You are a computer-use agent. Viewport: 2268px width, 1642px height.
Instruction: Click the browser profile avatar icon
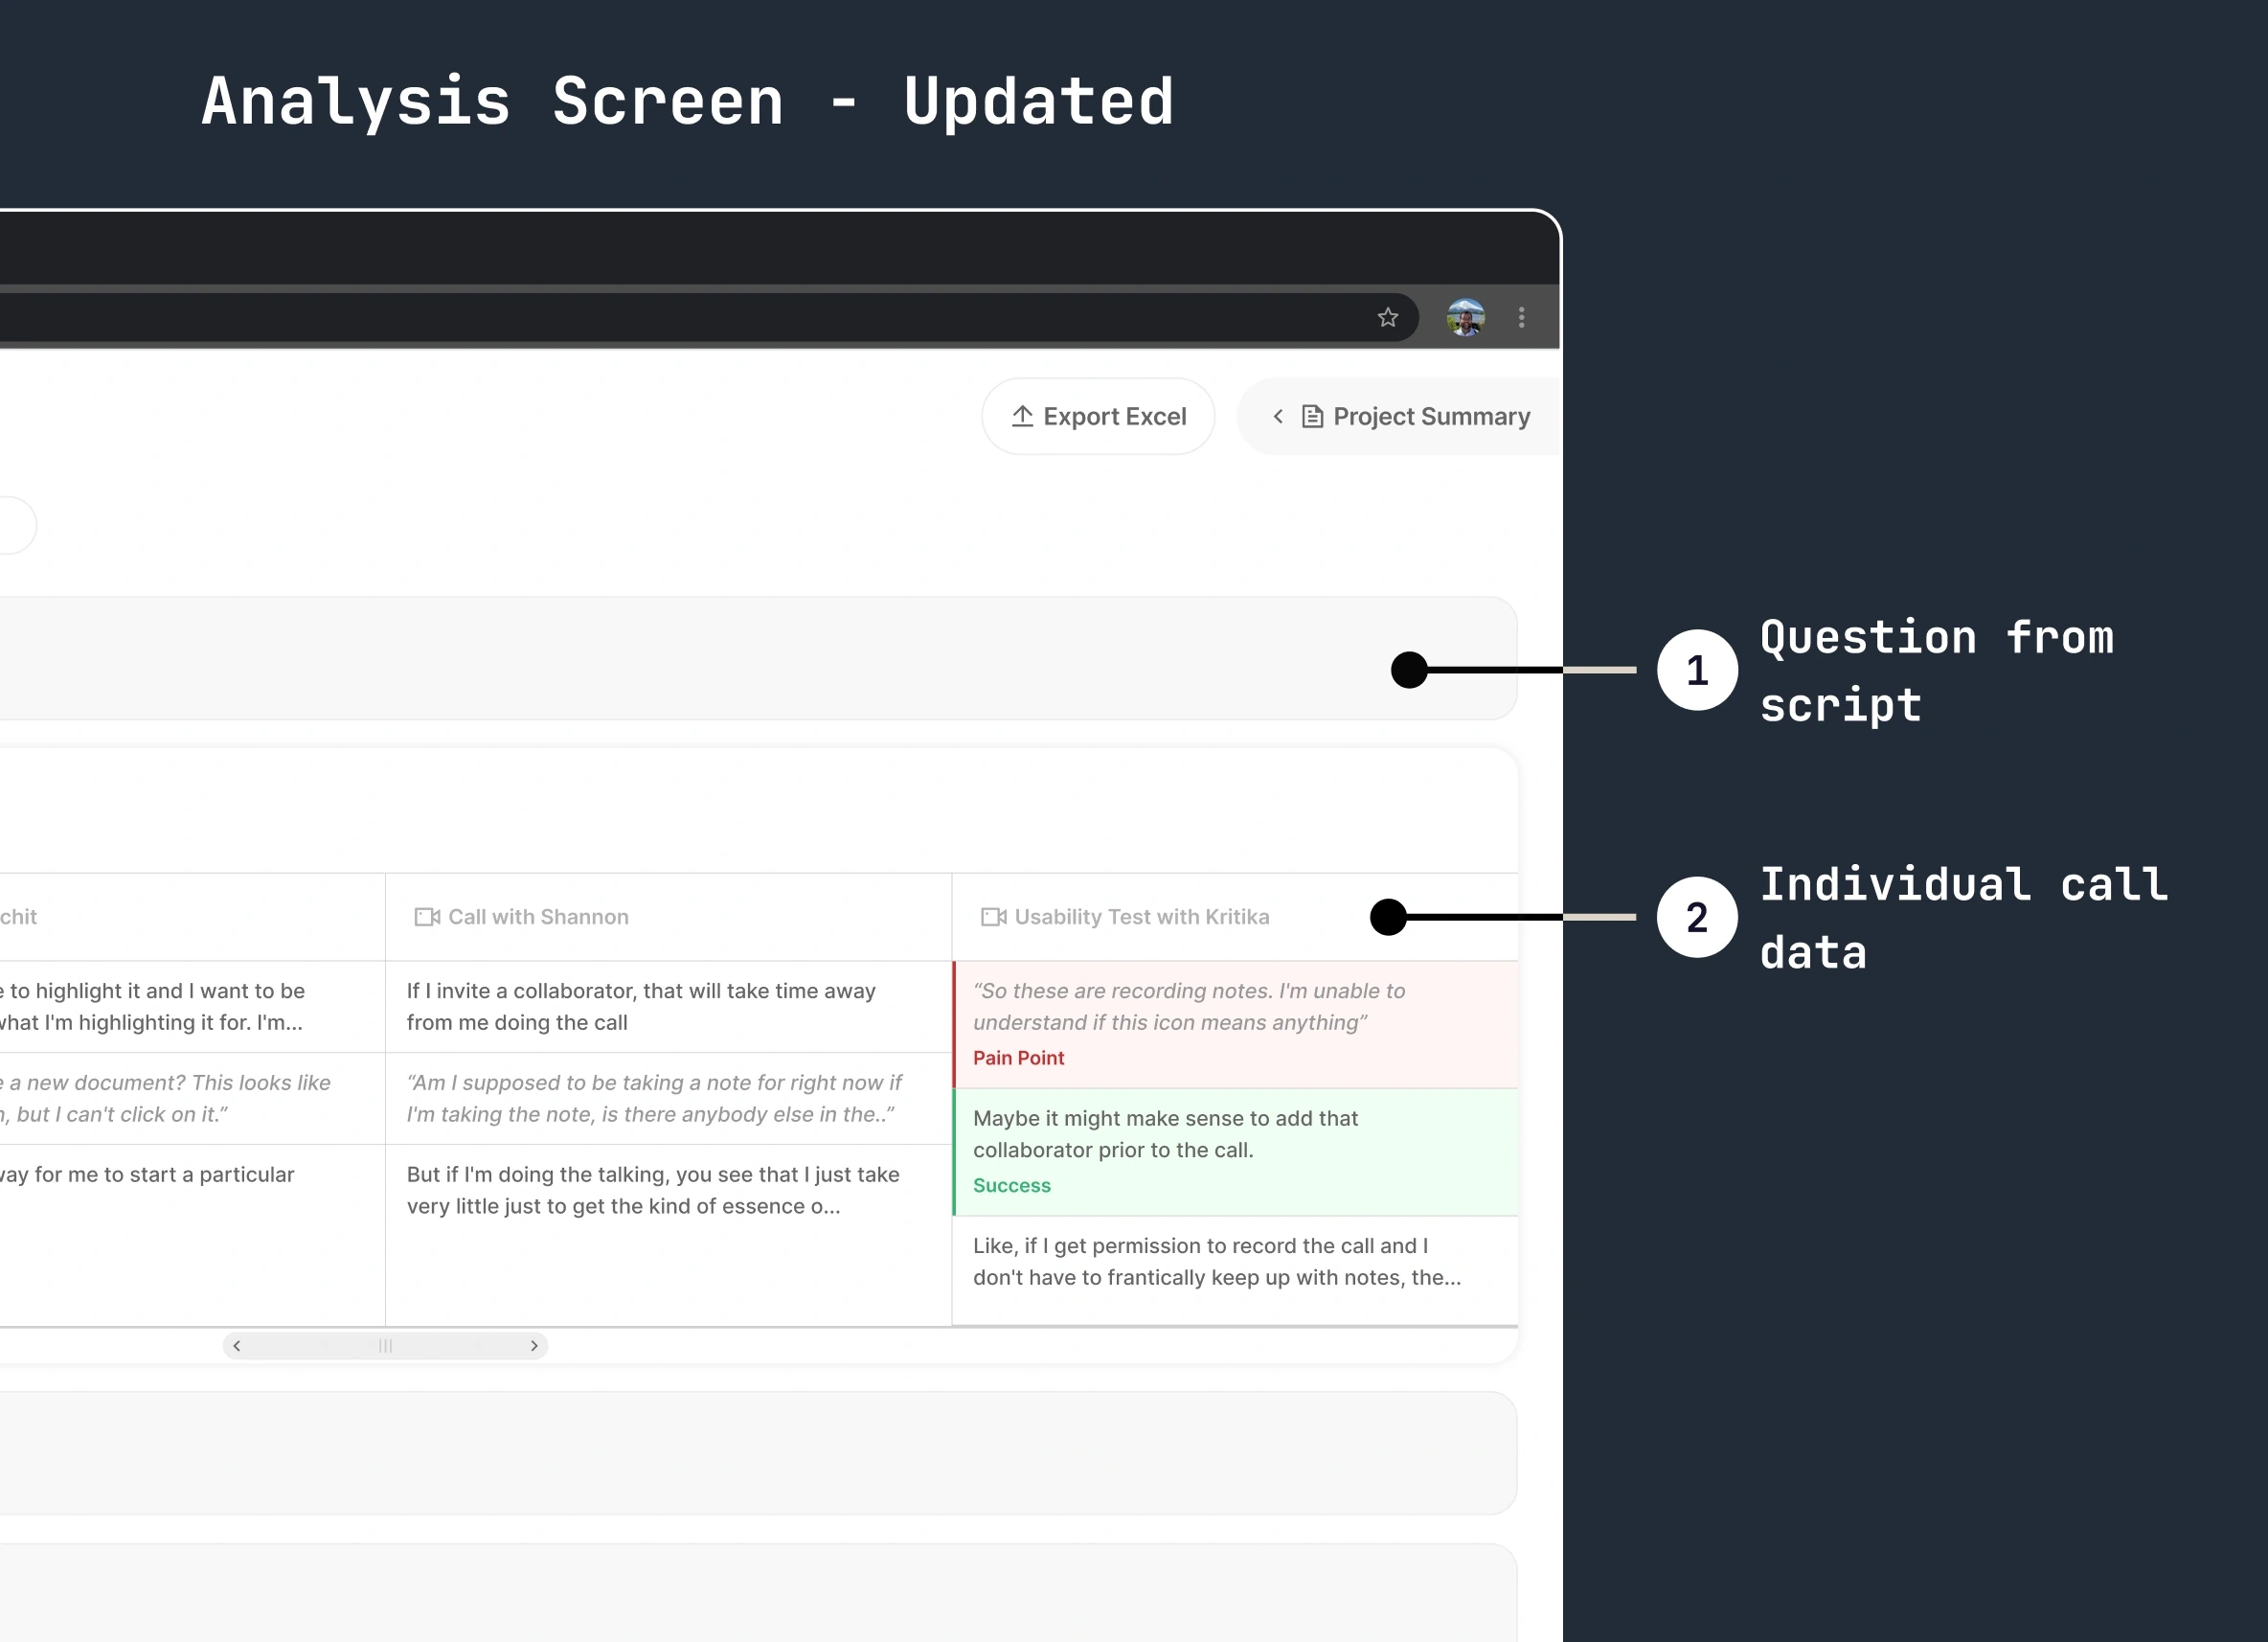(1465, 317)
